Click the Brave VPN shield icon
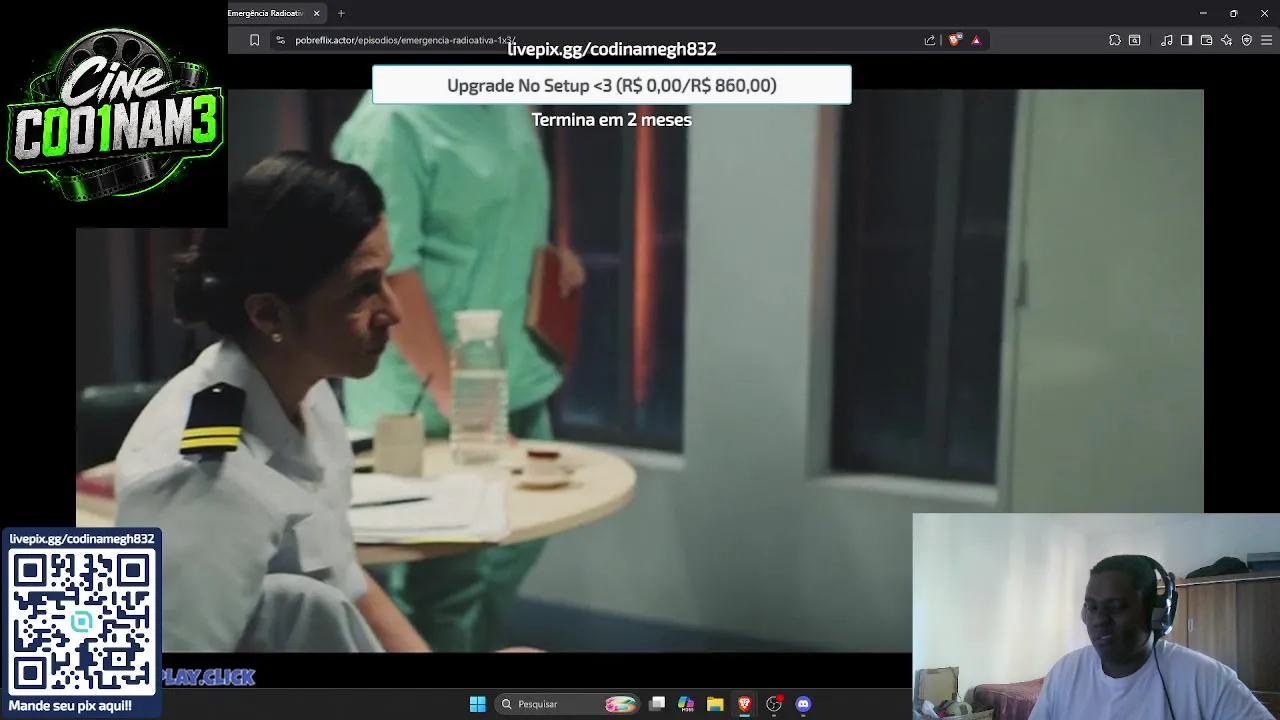The height and width of the screenshot is (720, 1280). [1246, 40]
